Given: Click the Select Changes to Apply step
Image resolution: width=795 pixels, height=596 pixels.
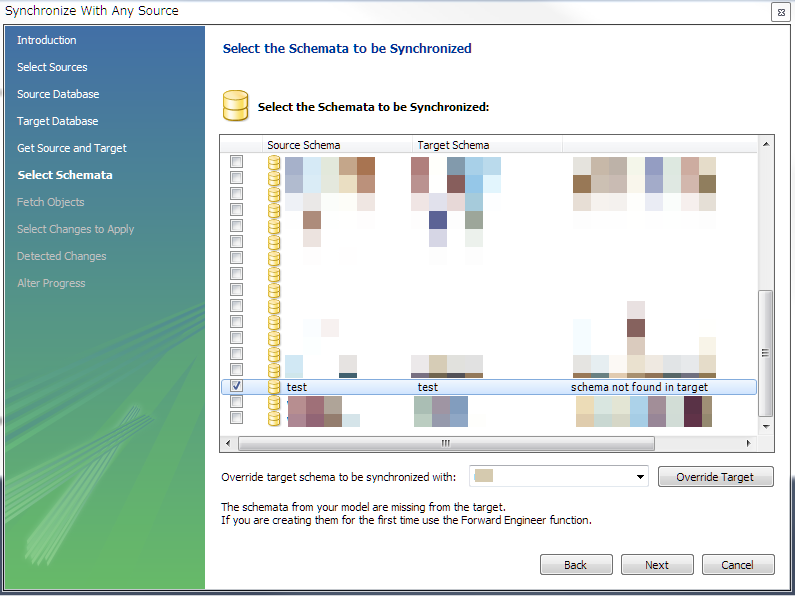Looking at the screenshot, I should [75, 229].
